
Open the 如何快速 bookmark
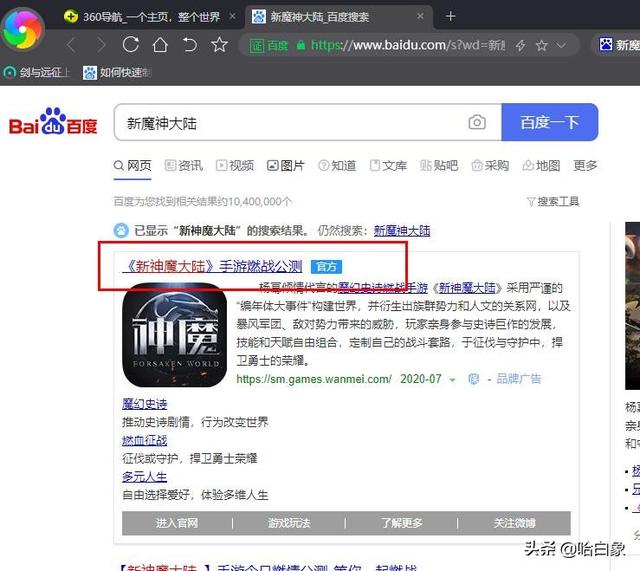117,73
